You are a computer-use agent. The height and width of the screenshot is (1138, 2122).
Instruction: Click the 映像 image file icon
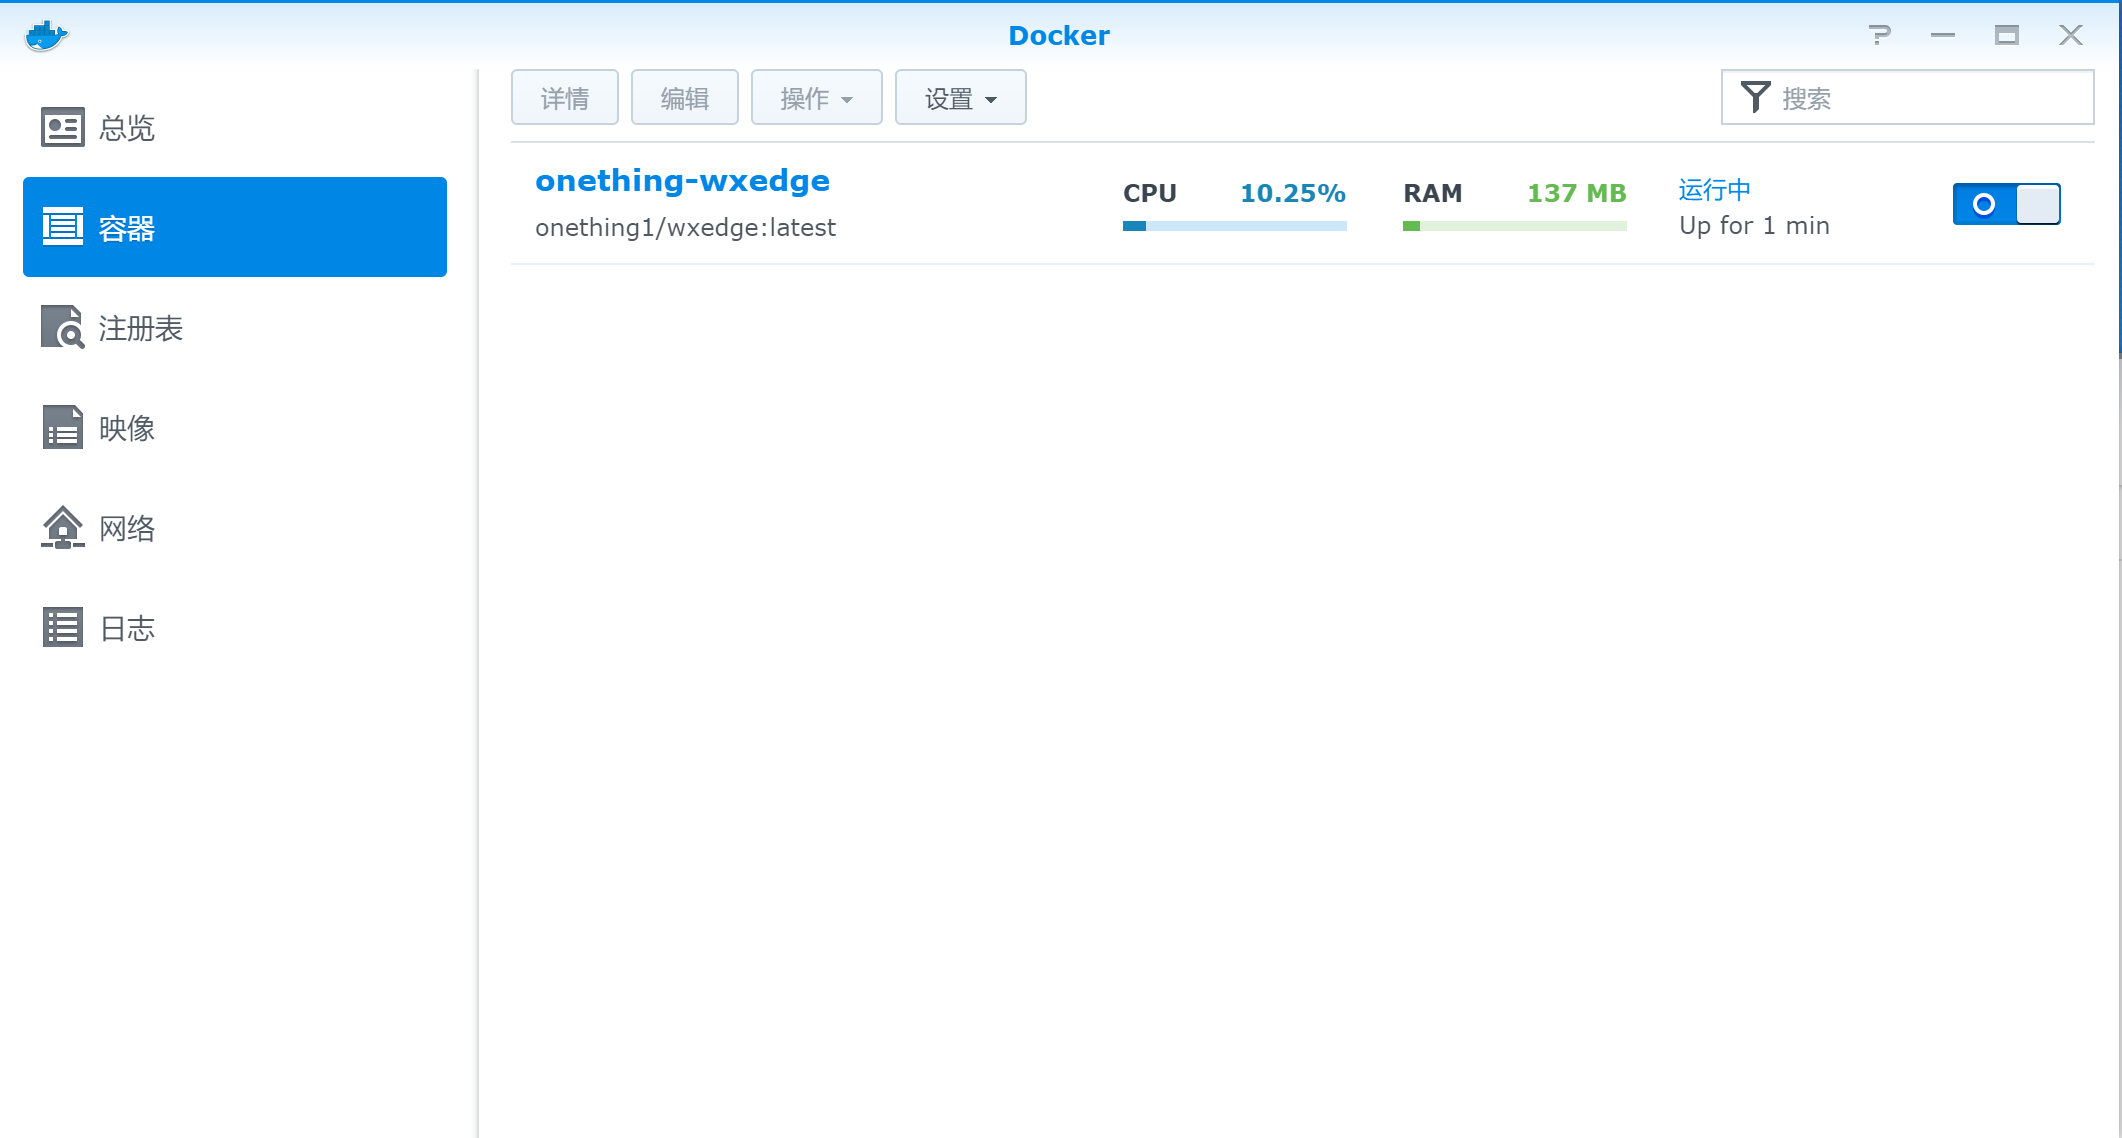tap(62, 427)
